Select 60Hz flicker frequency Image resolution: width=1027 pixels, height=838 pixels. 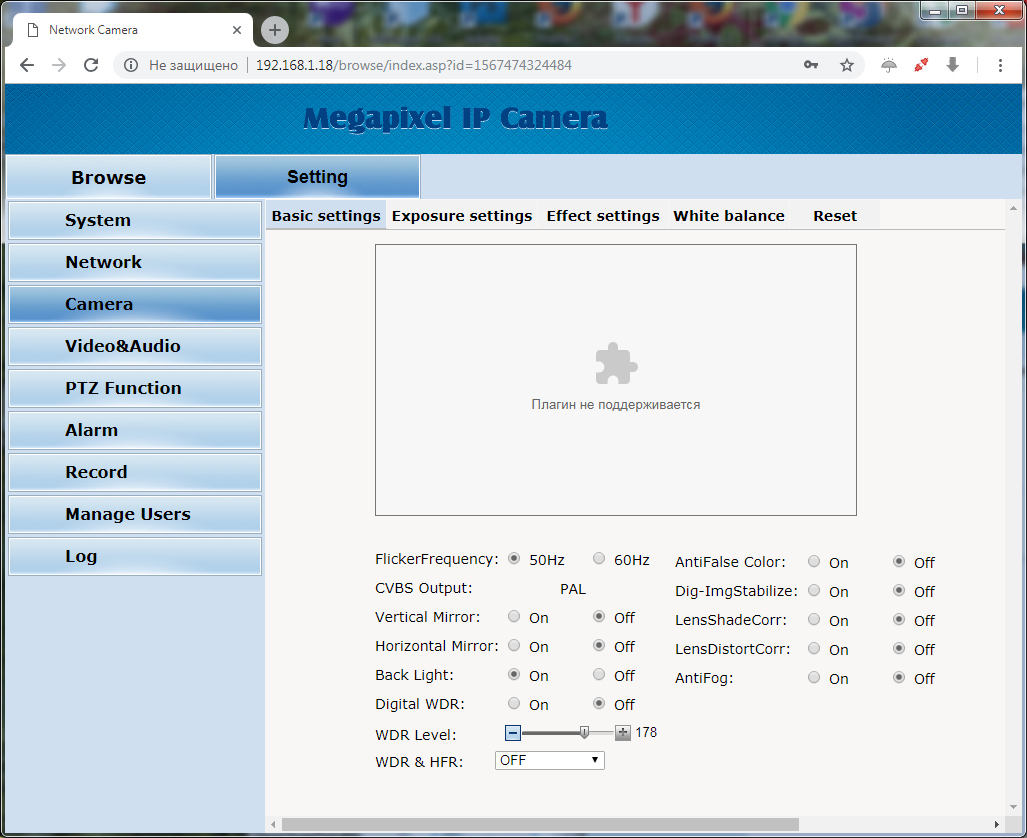(599, 559)
